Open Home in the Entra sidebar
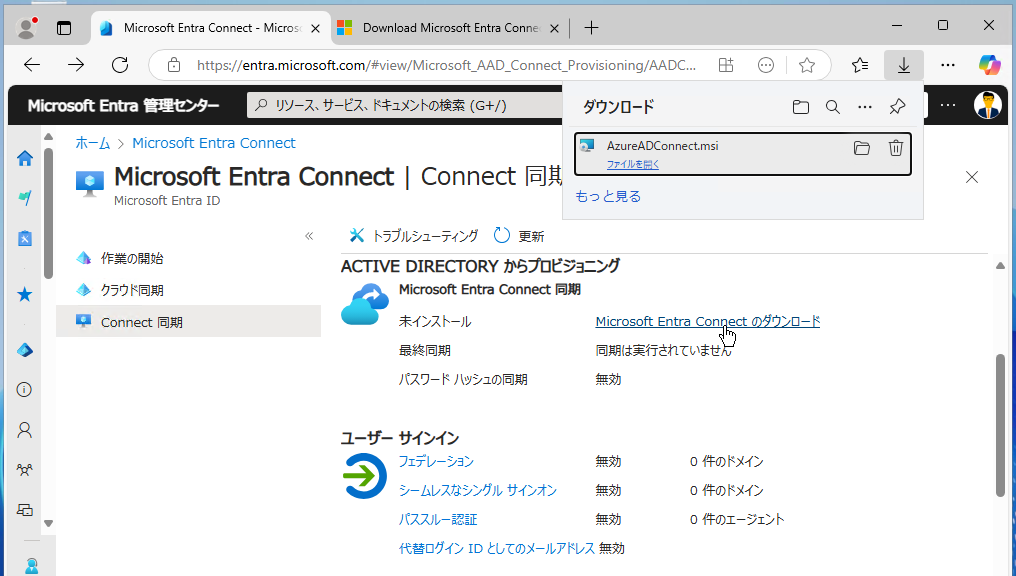 23,158
